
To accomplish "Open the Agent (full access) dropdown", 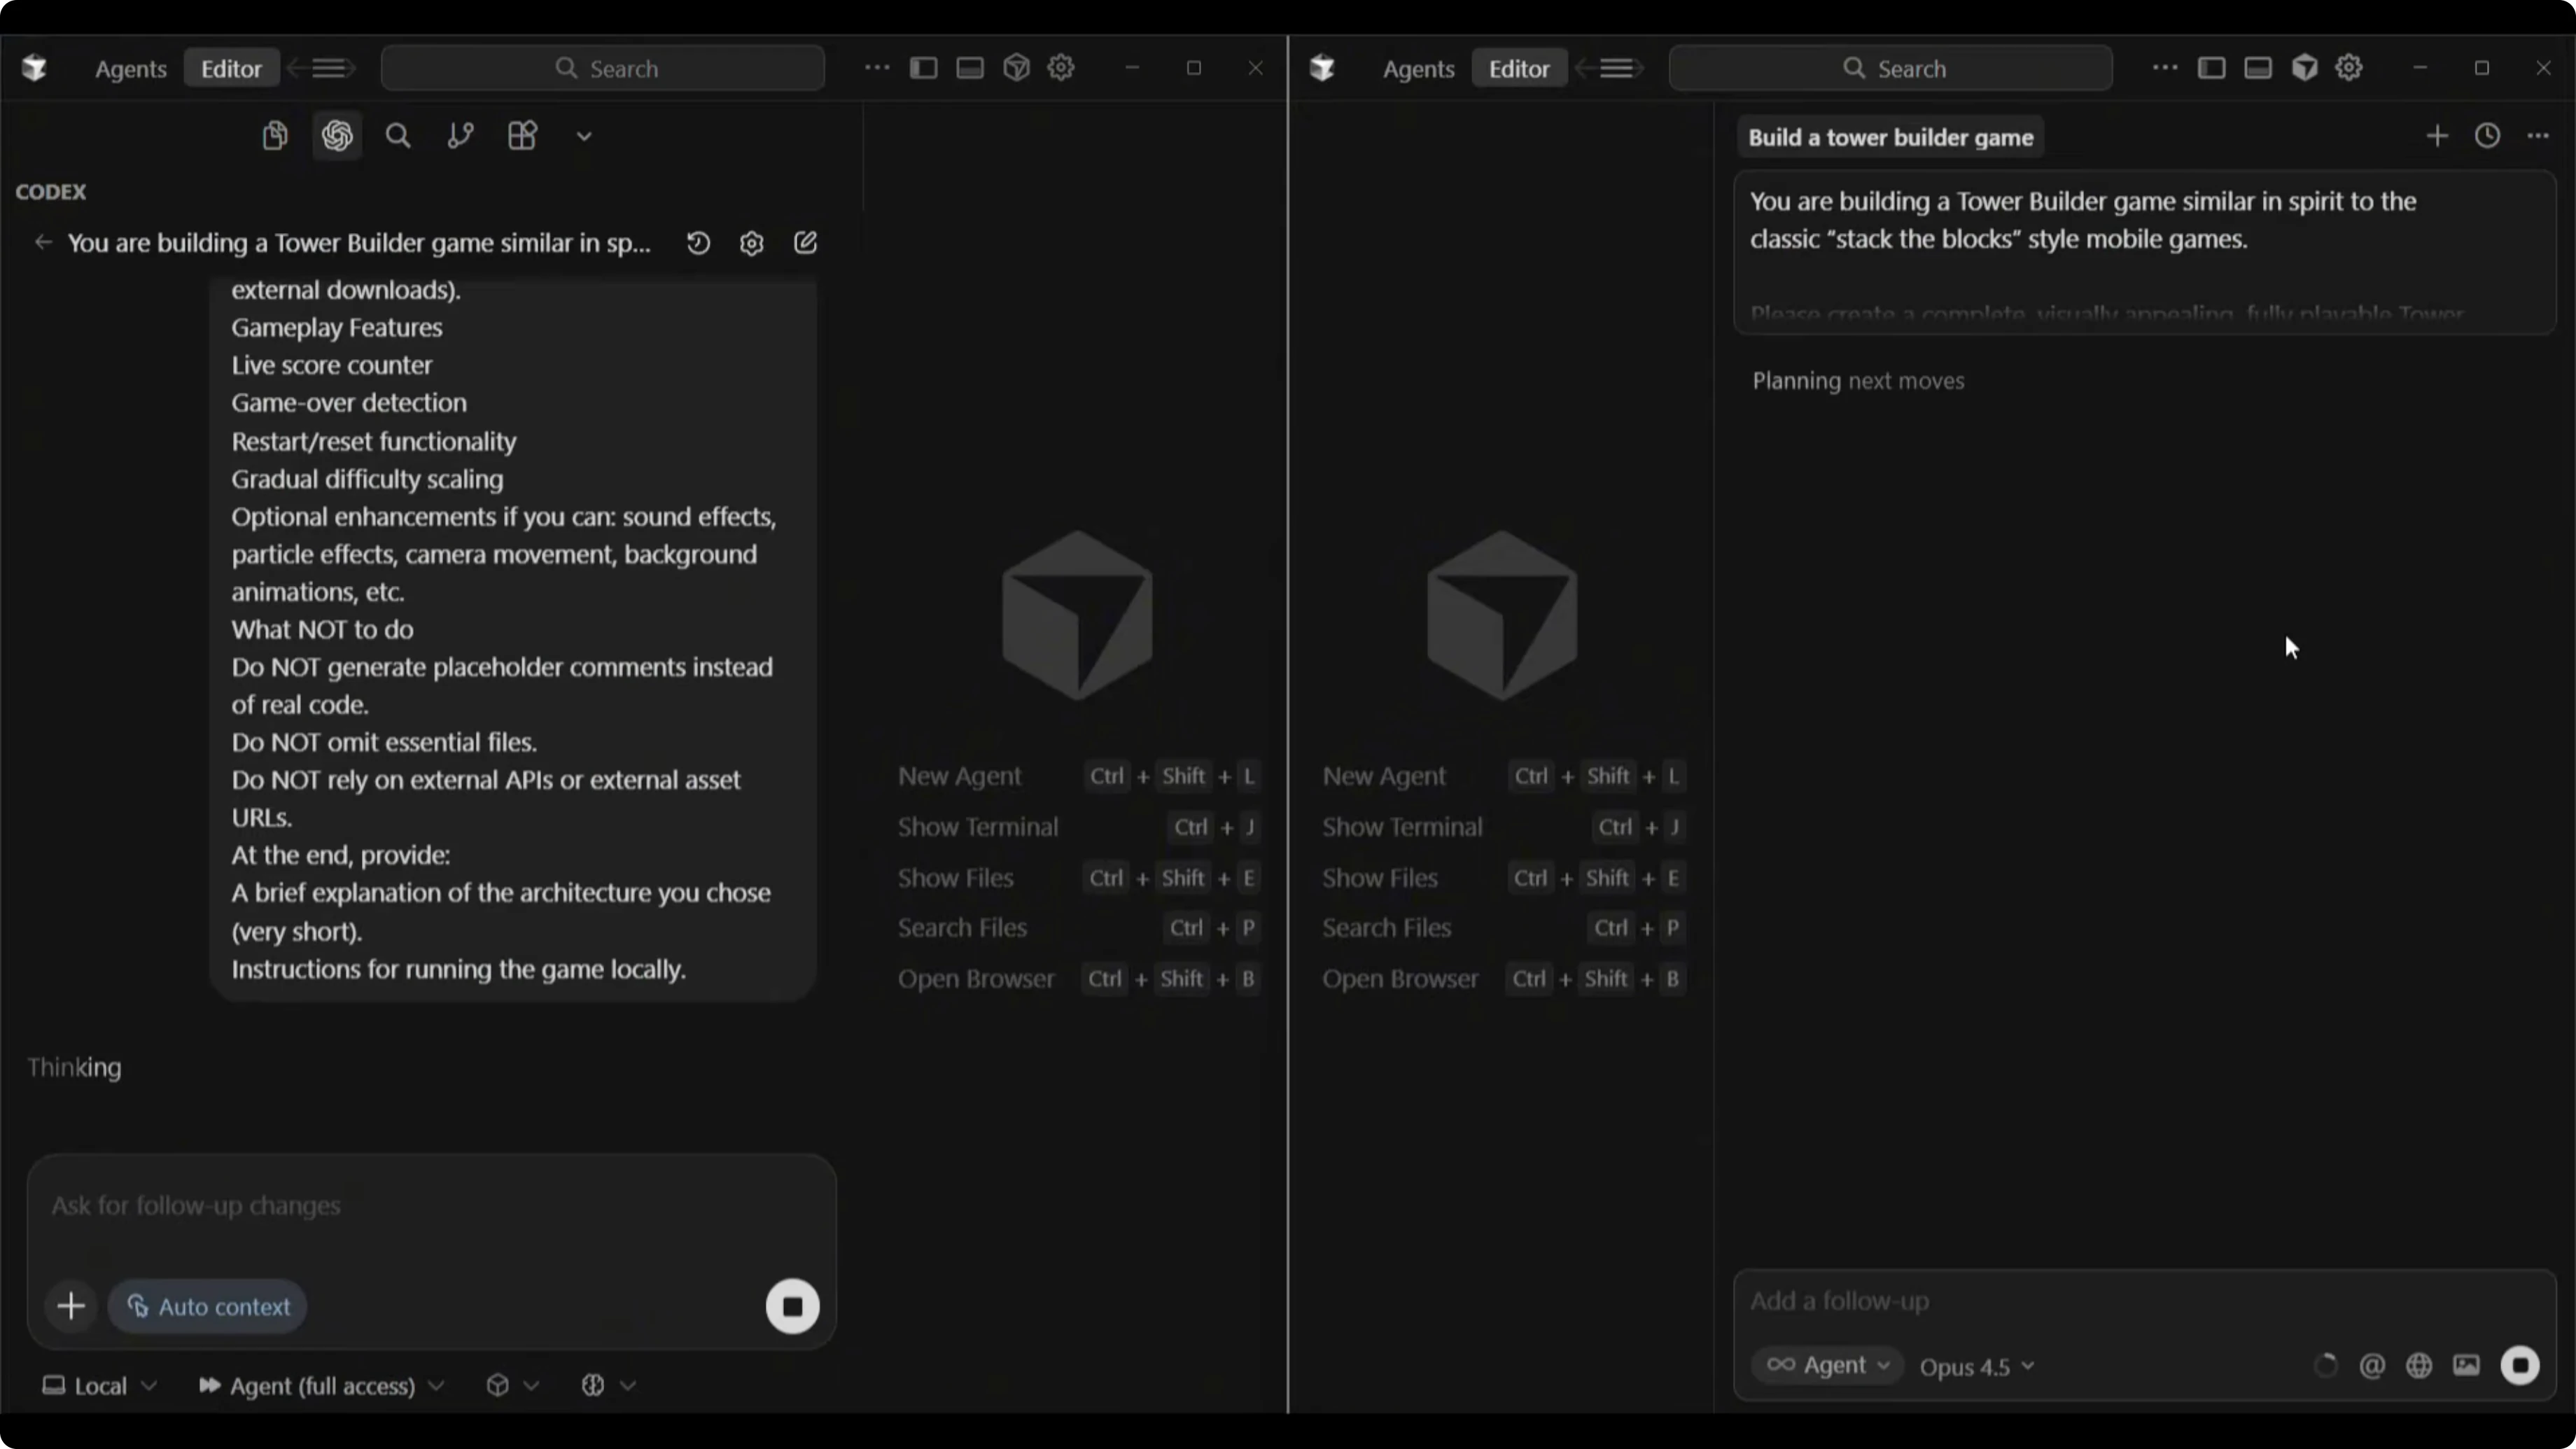I will (x=321, y=1385).
